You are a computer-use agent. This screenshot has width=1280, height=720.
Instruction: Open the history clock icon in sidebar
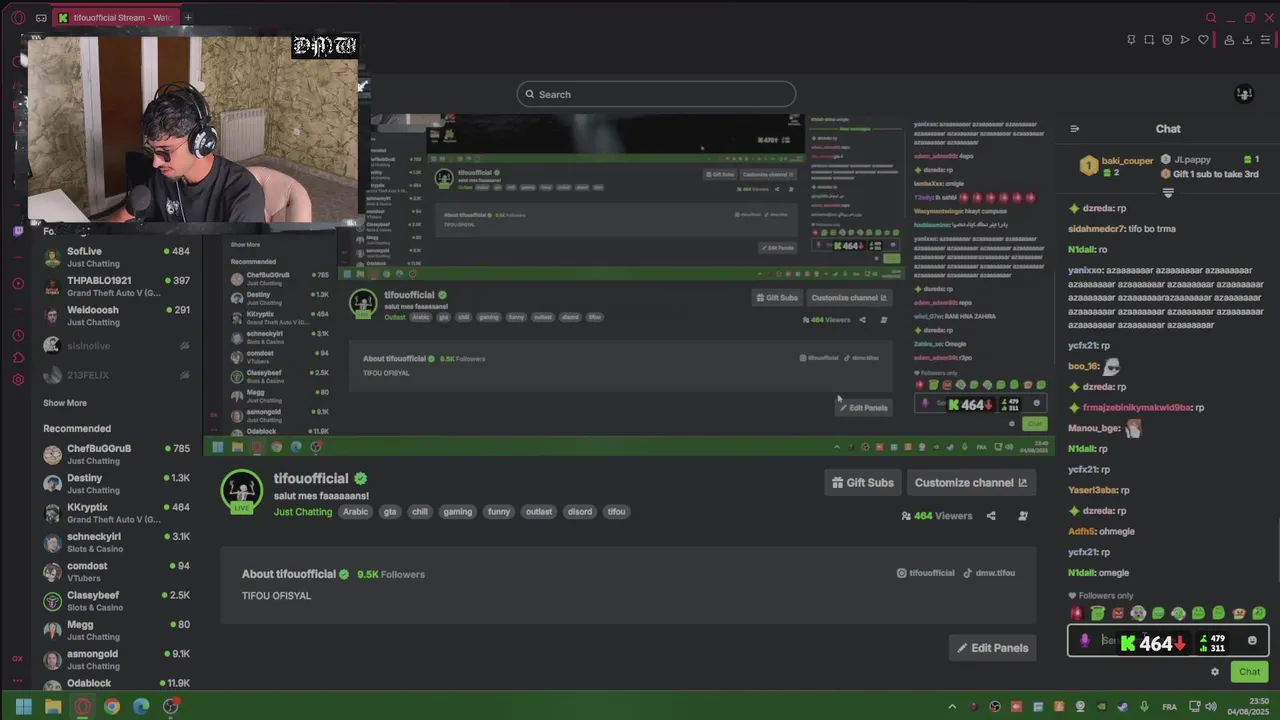[x=18, y=335]
